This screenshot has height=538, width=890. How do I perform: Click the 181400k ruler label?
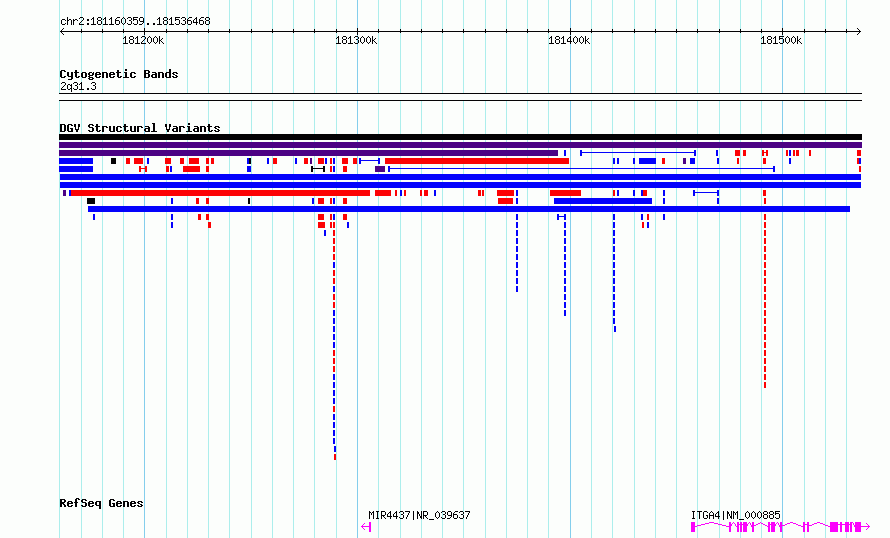(x=569, y=40)
